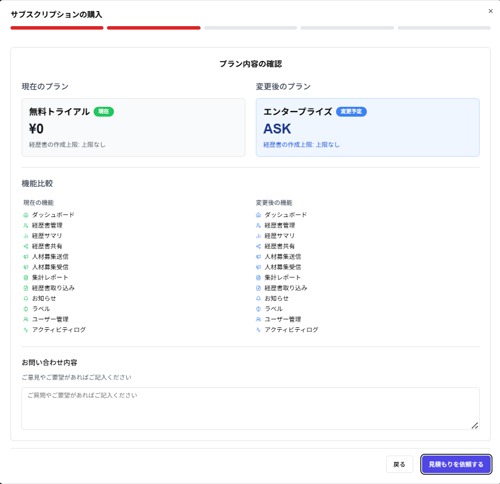
Task: Click the green 現在 badge
Action: (104, 112)
